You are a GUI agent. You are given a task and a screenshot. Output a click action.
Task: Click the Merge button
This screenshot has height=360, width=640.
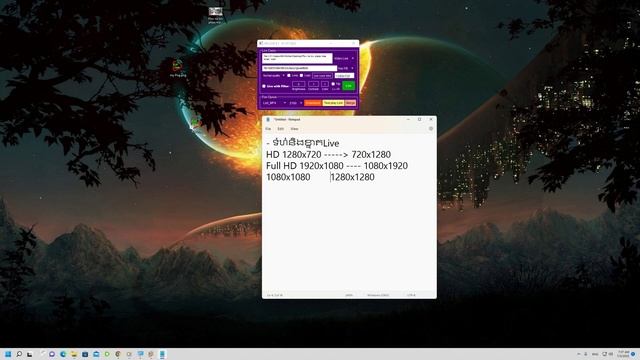pyautogui.click(x=350, y=103)
